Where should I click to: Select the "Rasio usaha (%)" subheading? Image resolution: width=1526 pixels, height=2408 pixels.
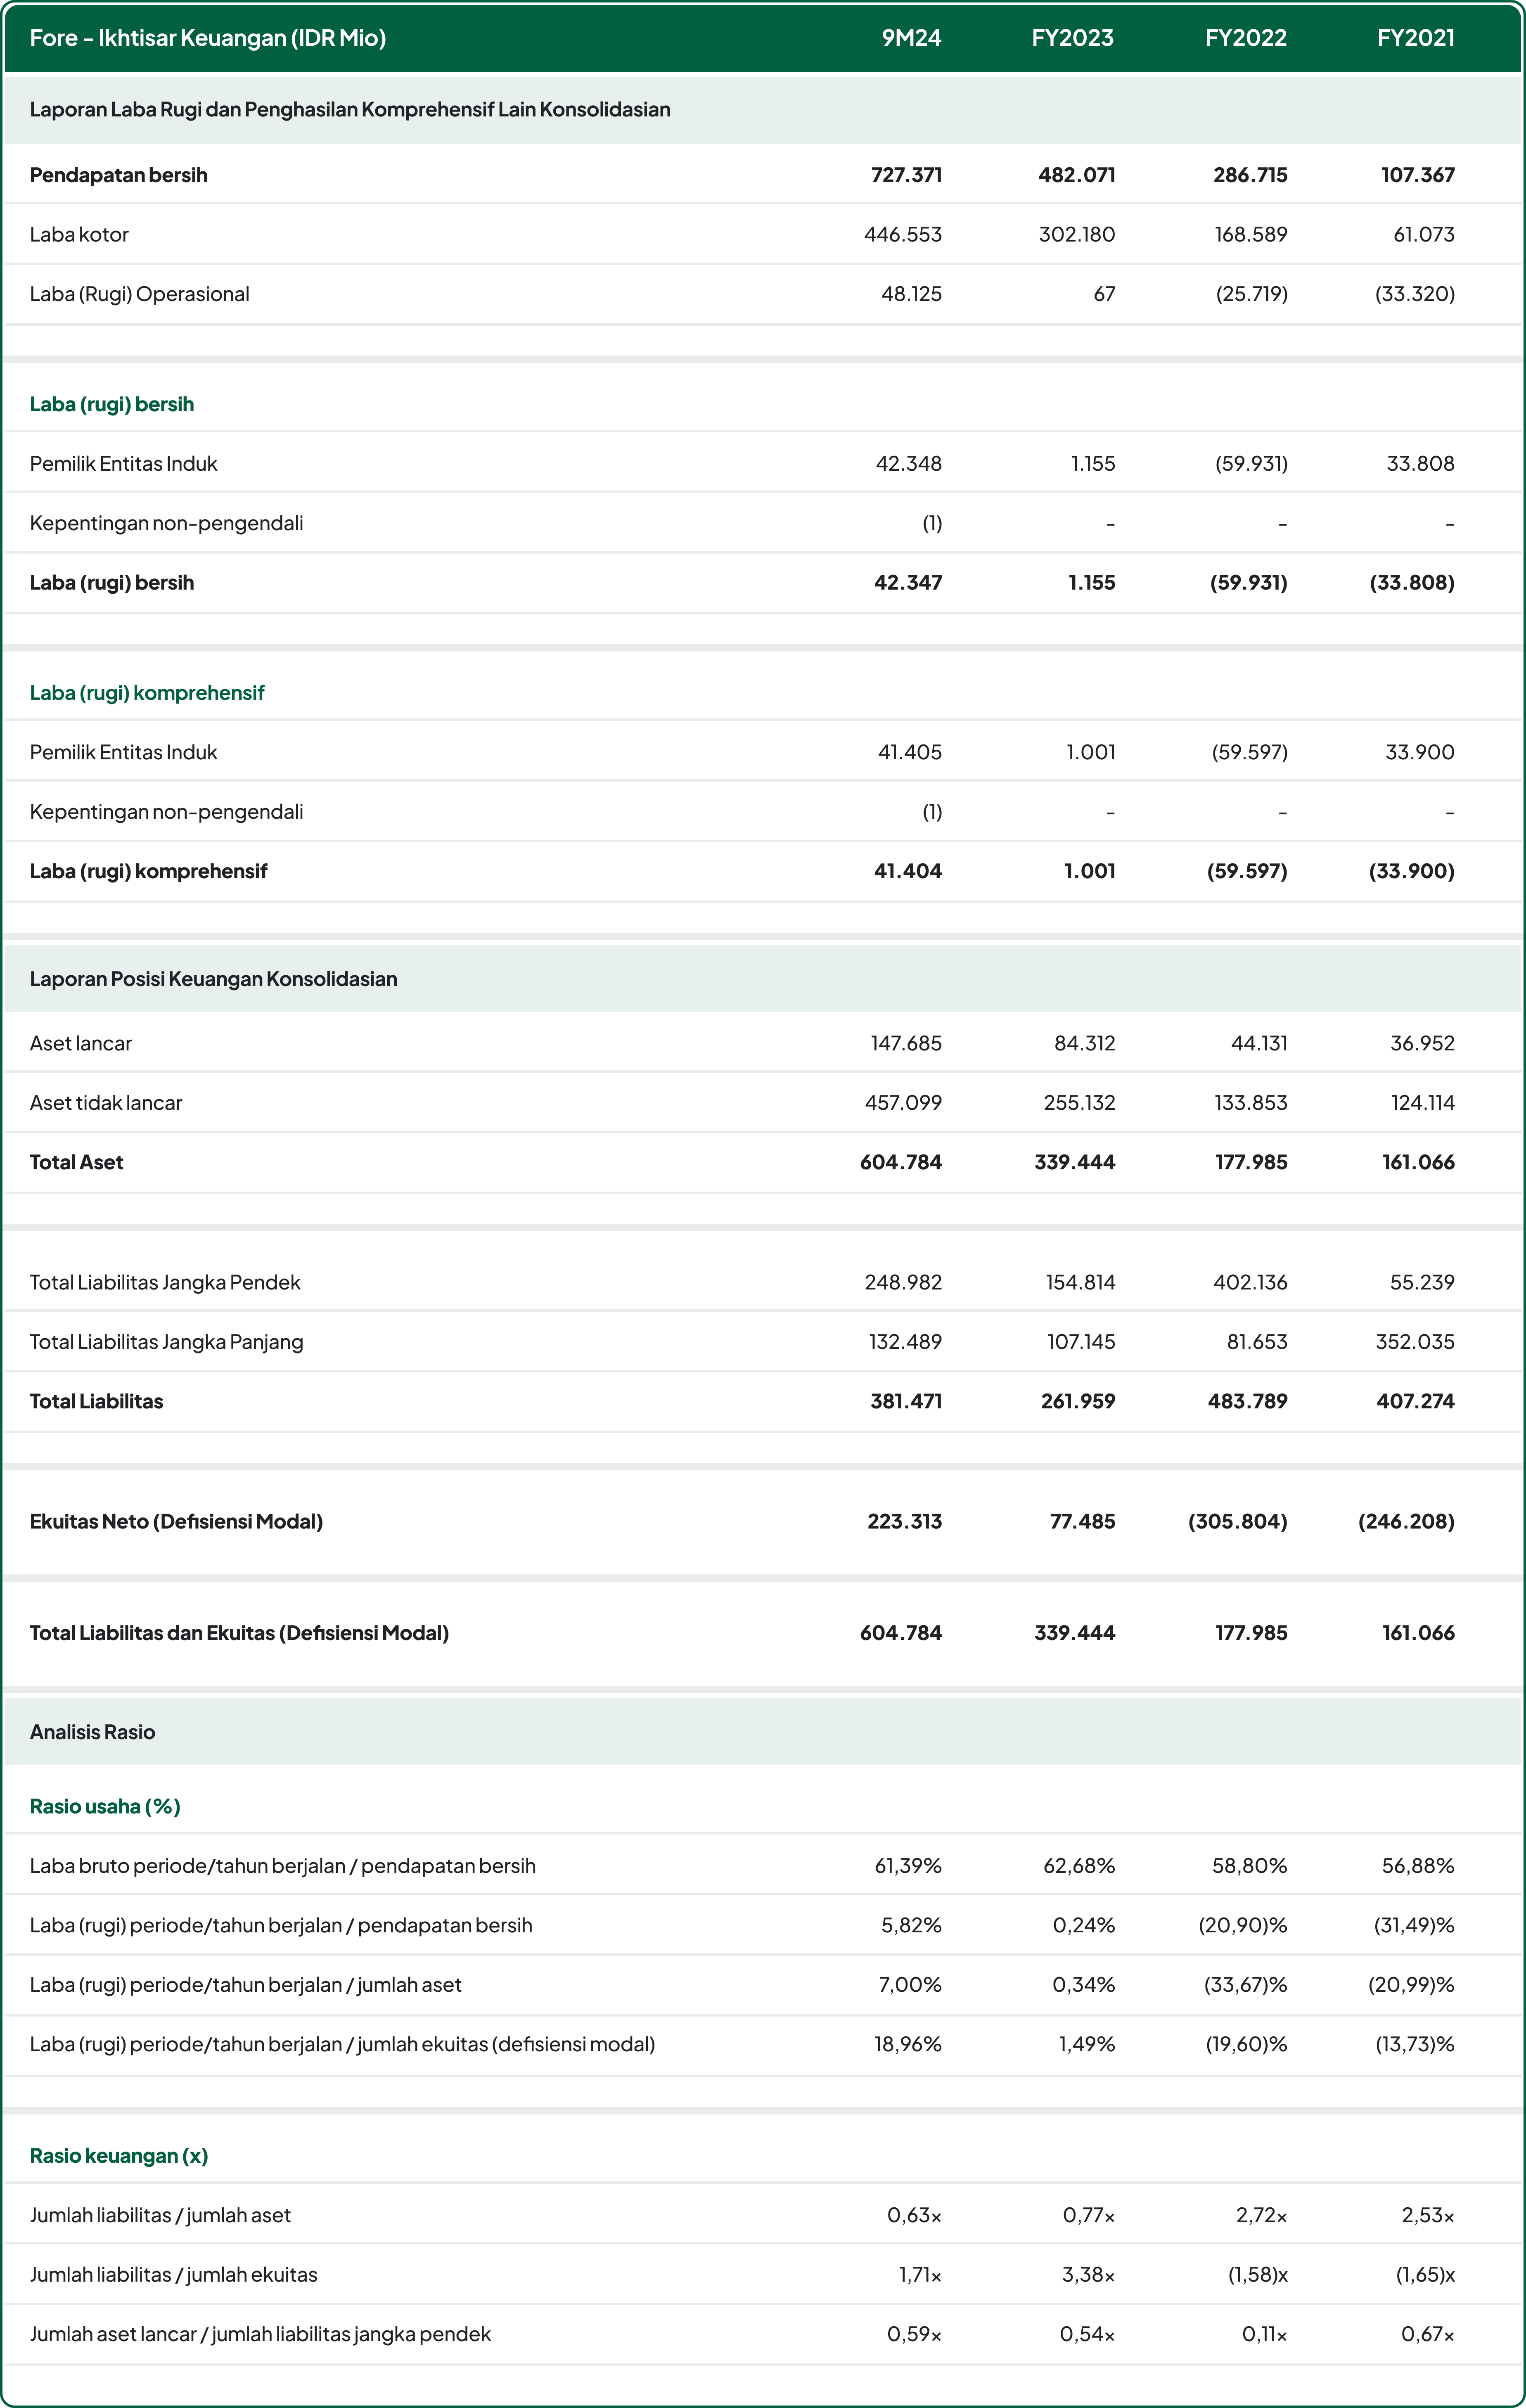click(105, 1806)
